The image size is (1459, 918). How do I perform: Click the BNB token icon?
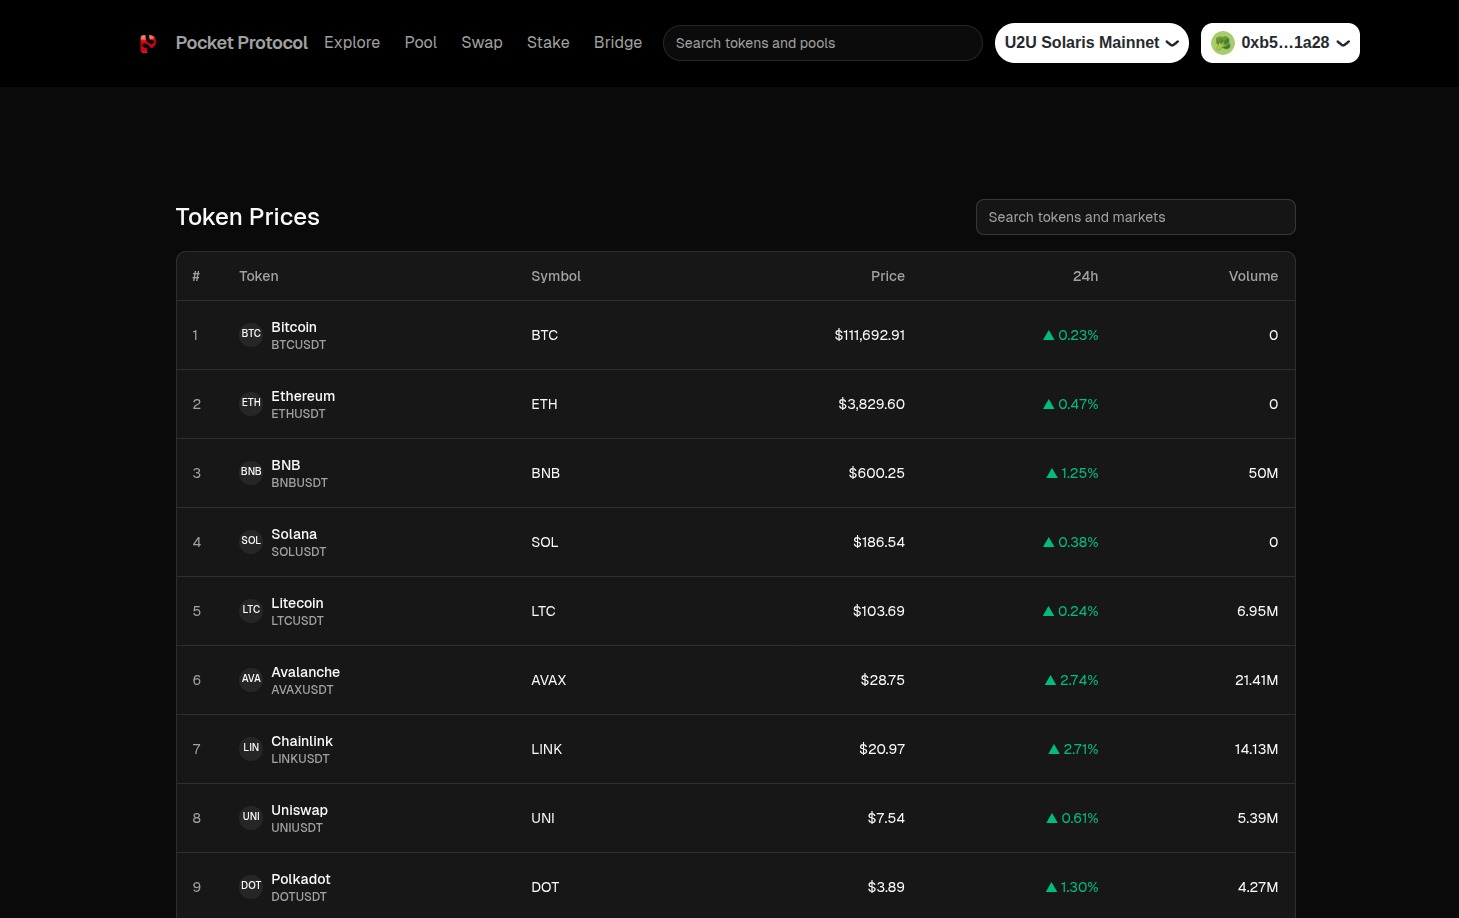(x=251, y=472)
